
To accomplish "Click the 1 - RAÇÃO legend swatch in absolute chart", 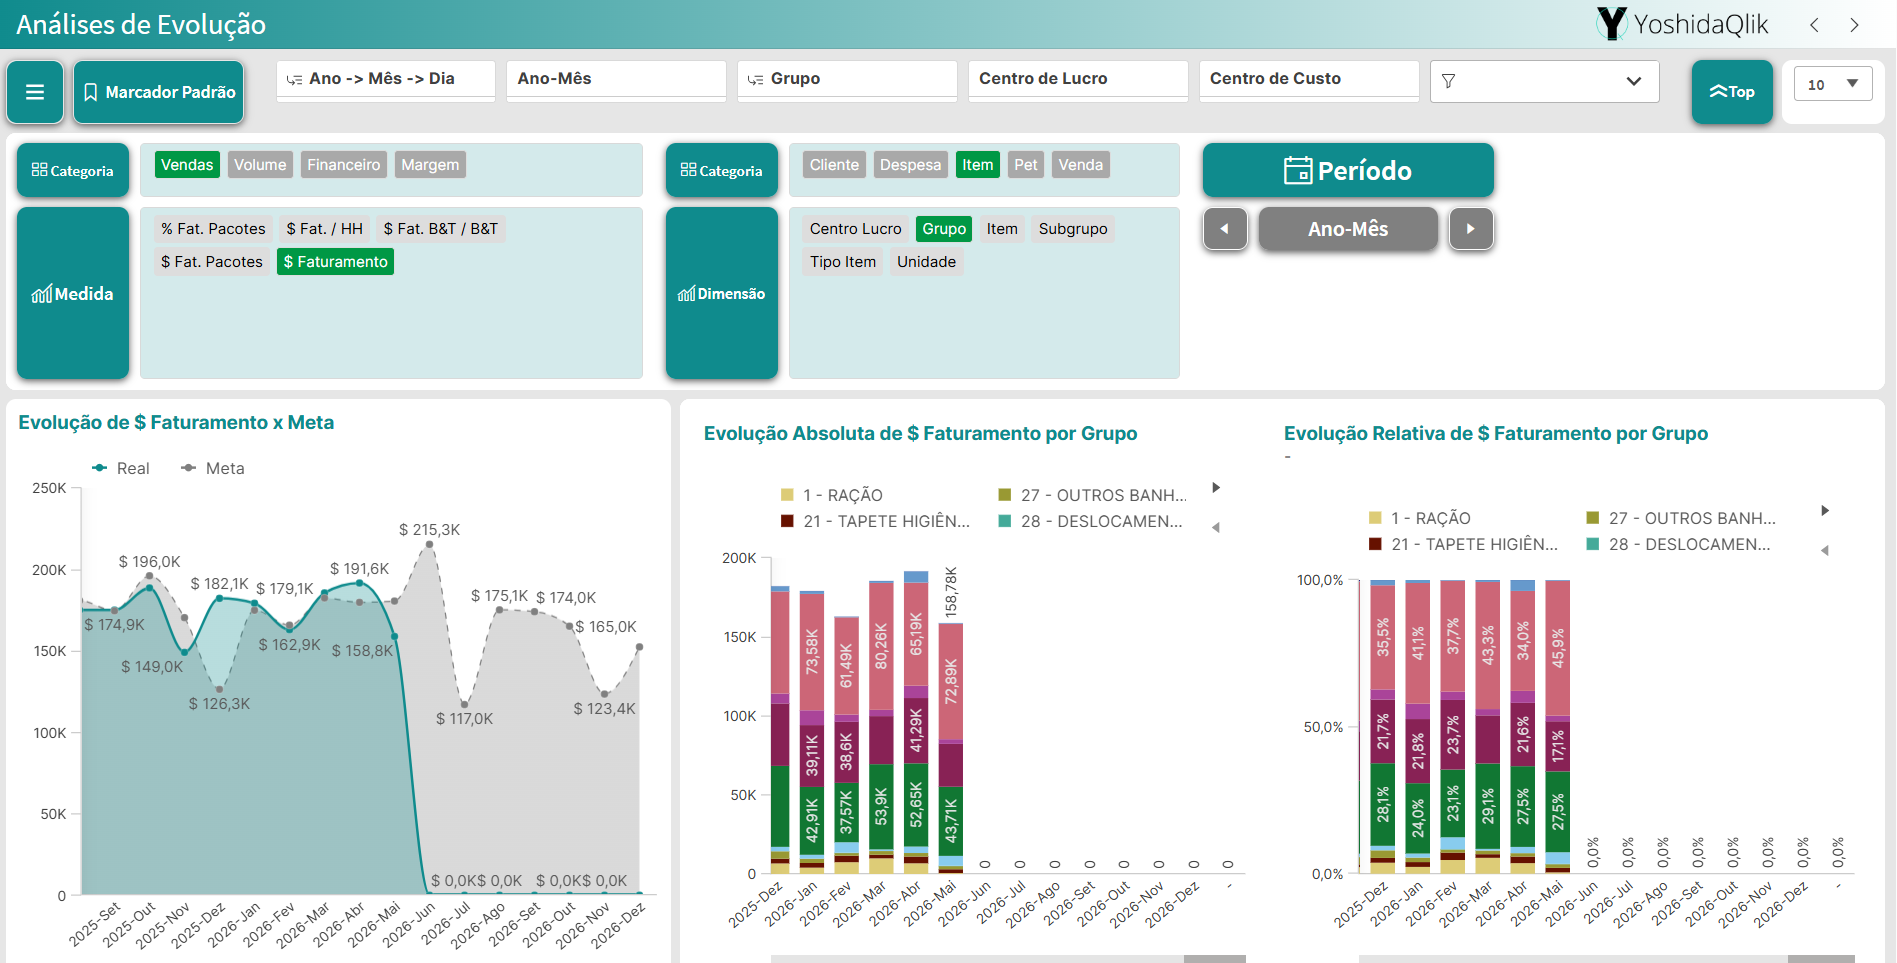I will click(x=787, y=495).
